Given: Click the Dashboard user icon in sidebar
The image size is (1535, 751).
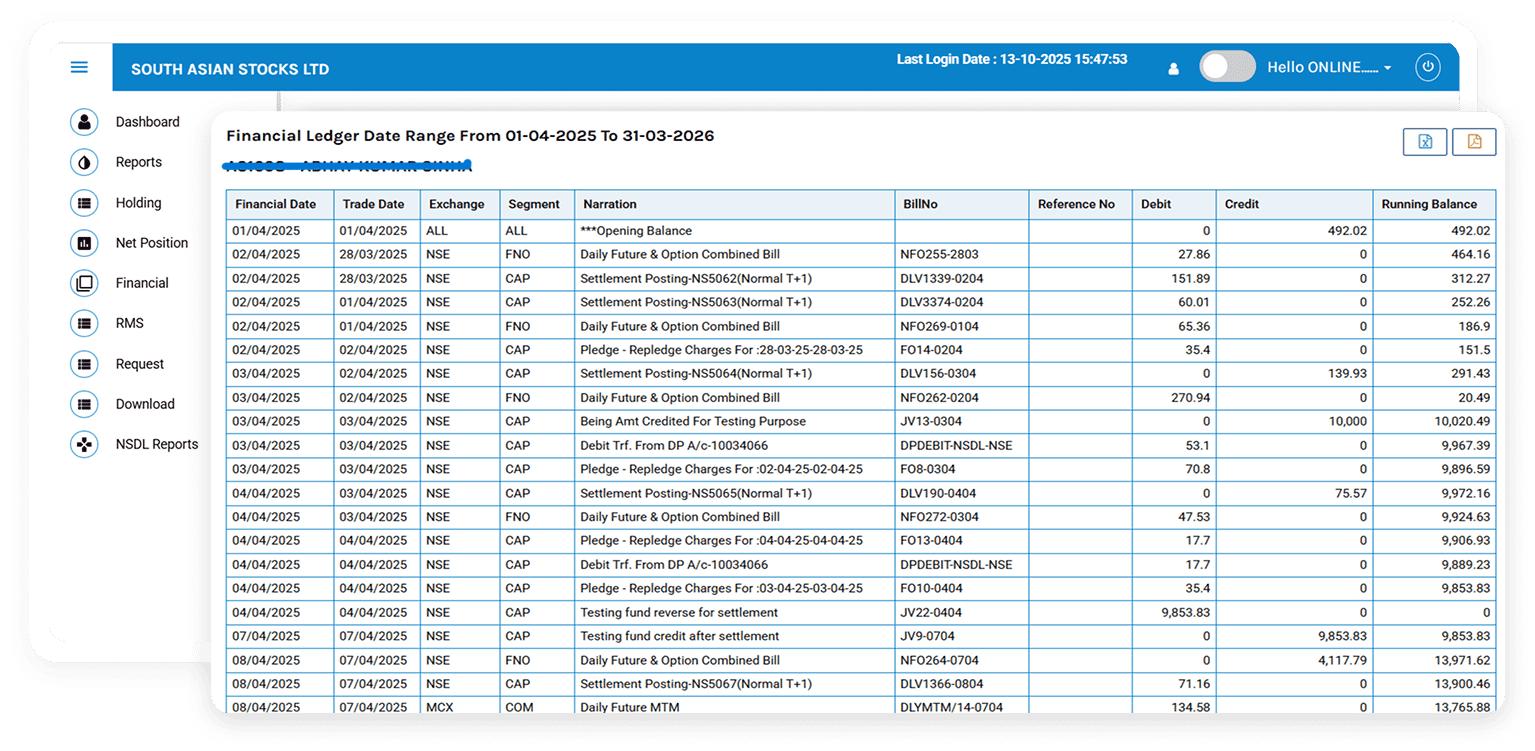Looking at the screenshot, I should (84, 122).
